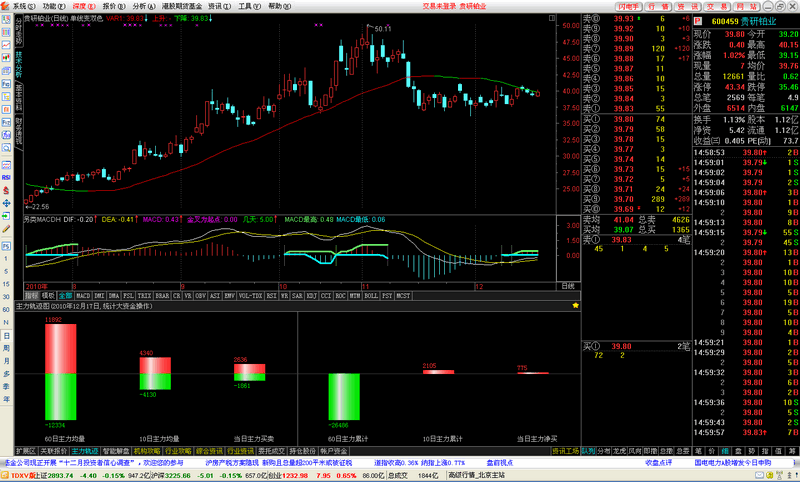Image resolution: width=800 pixels, height=482 pixels.
Task: Open the 帮助 menu
Action: (280, 6)
